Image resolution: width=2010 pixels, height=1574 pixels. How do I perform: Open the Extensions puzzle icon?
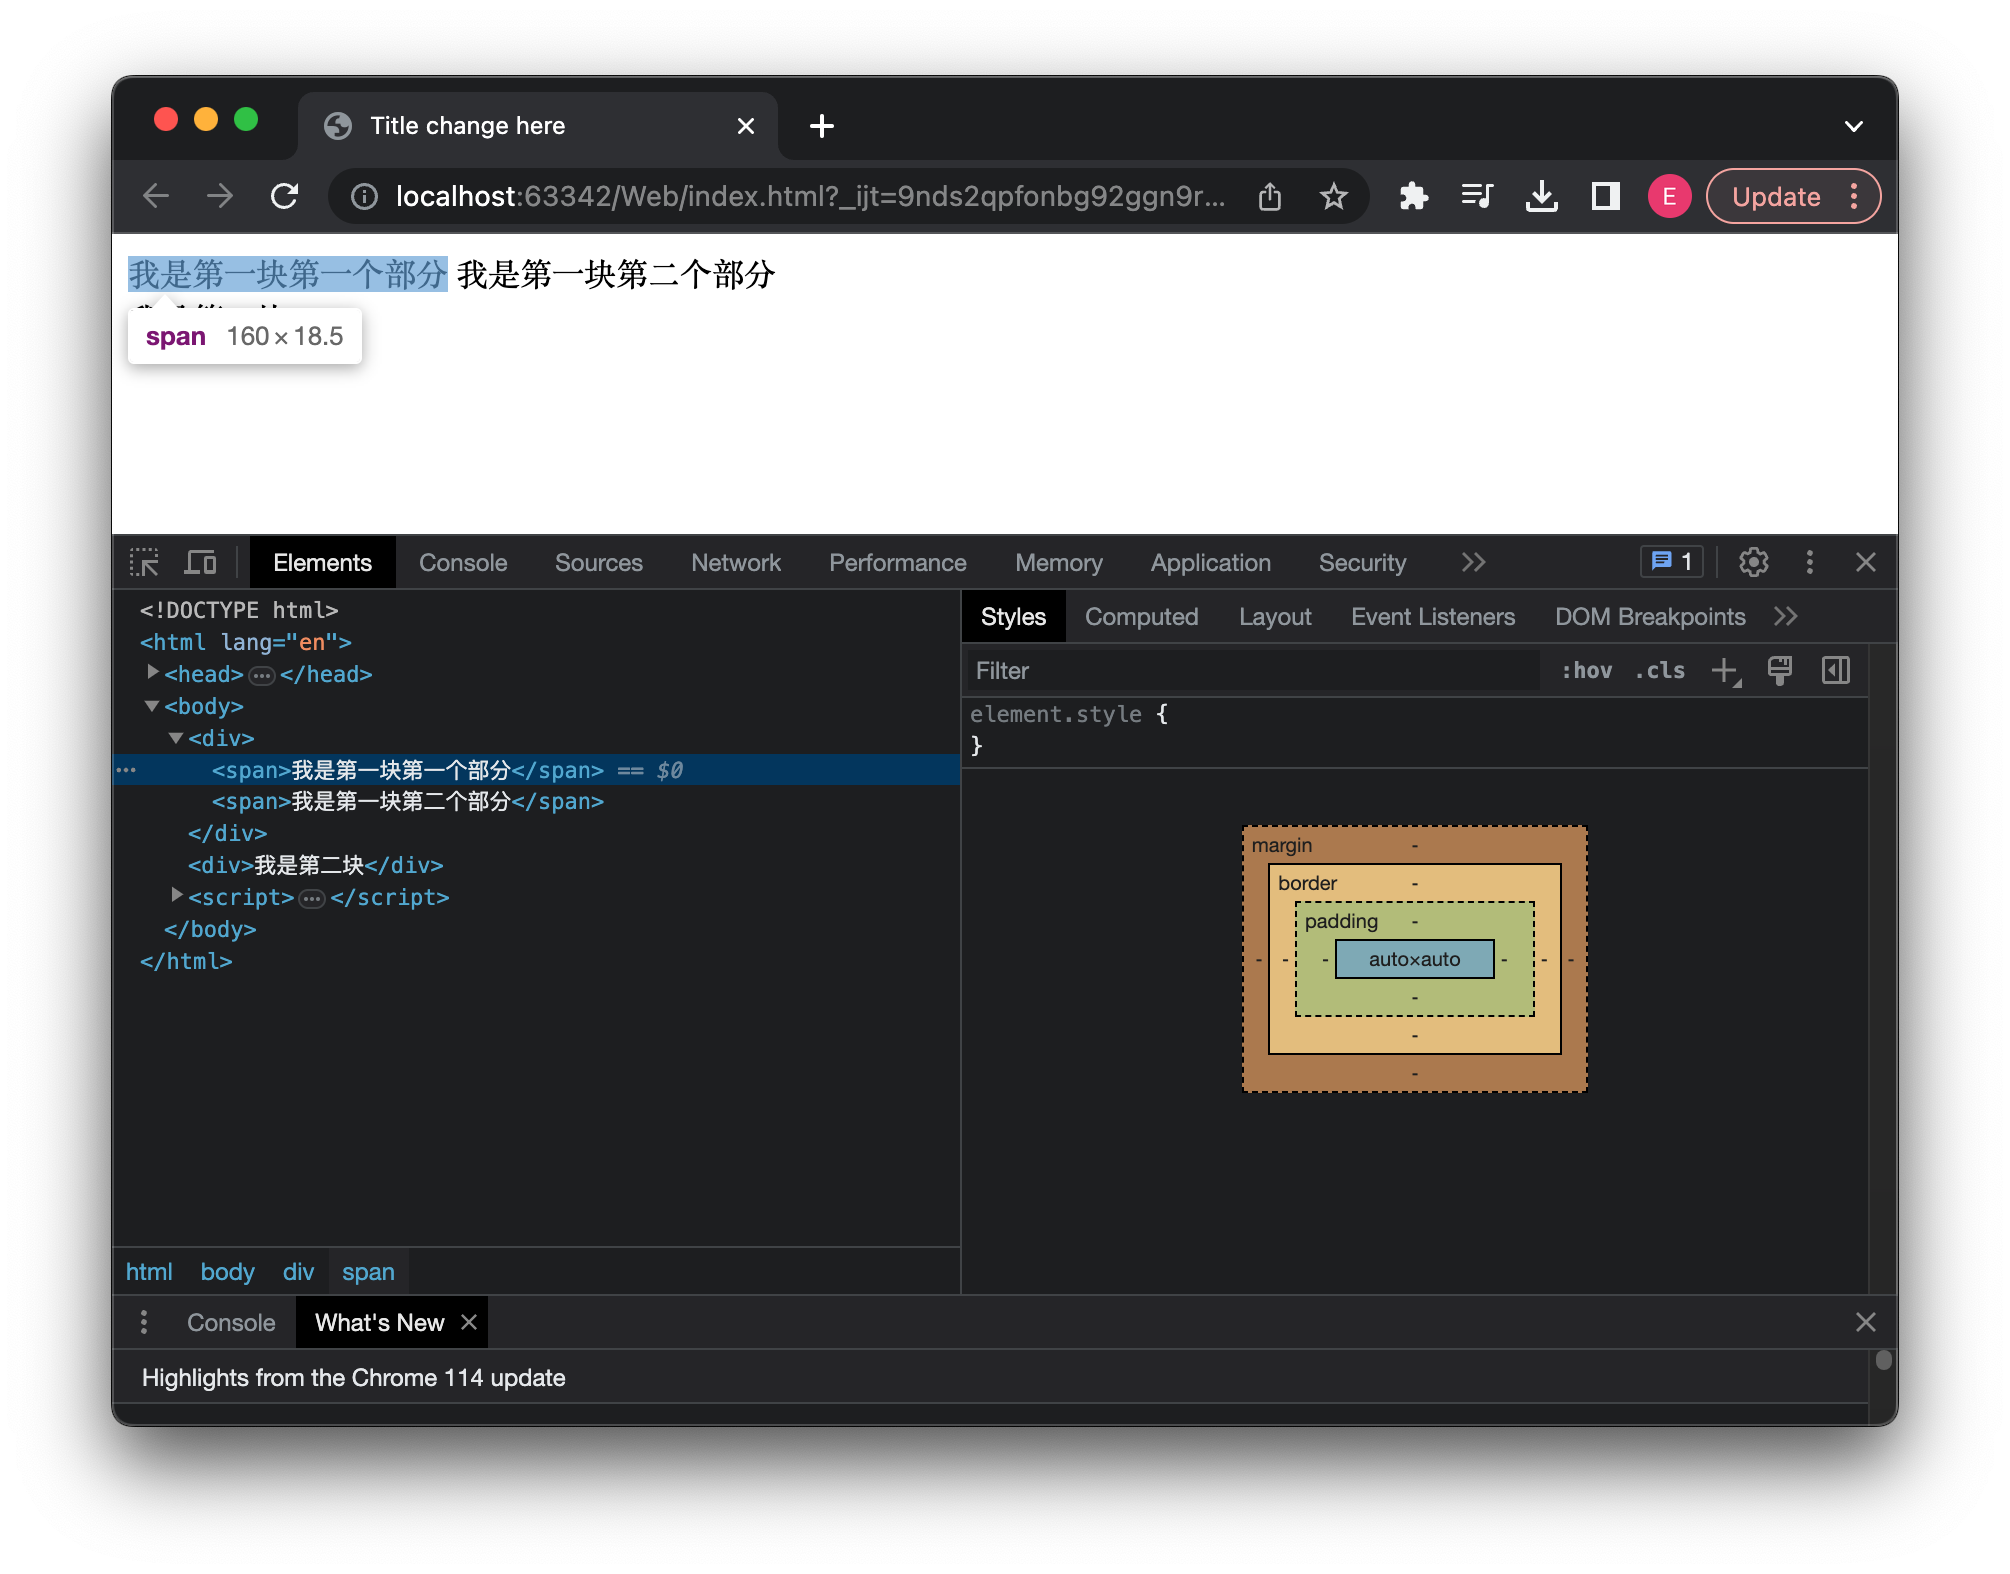pyautogui.click(x=1413, y=196)
